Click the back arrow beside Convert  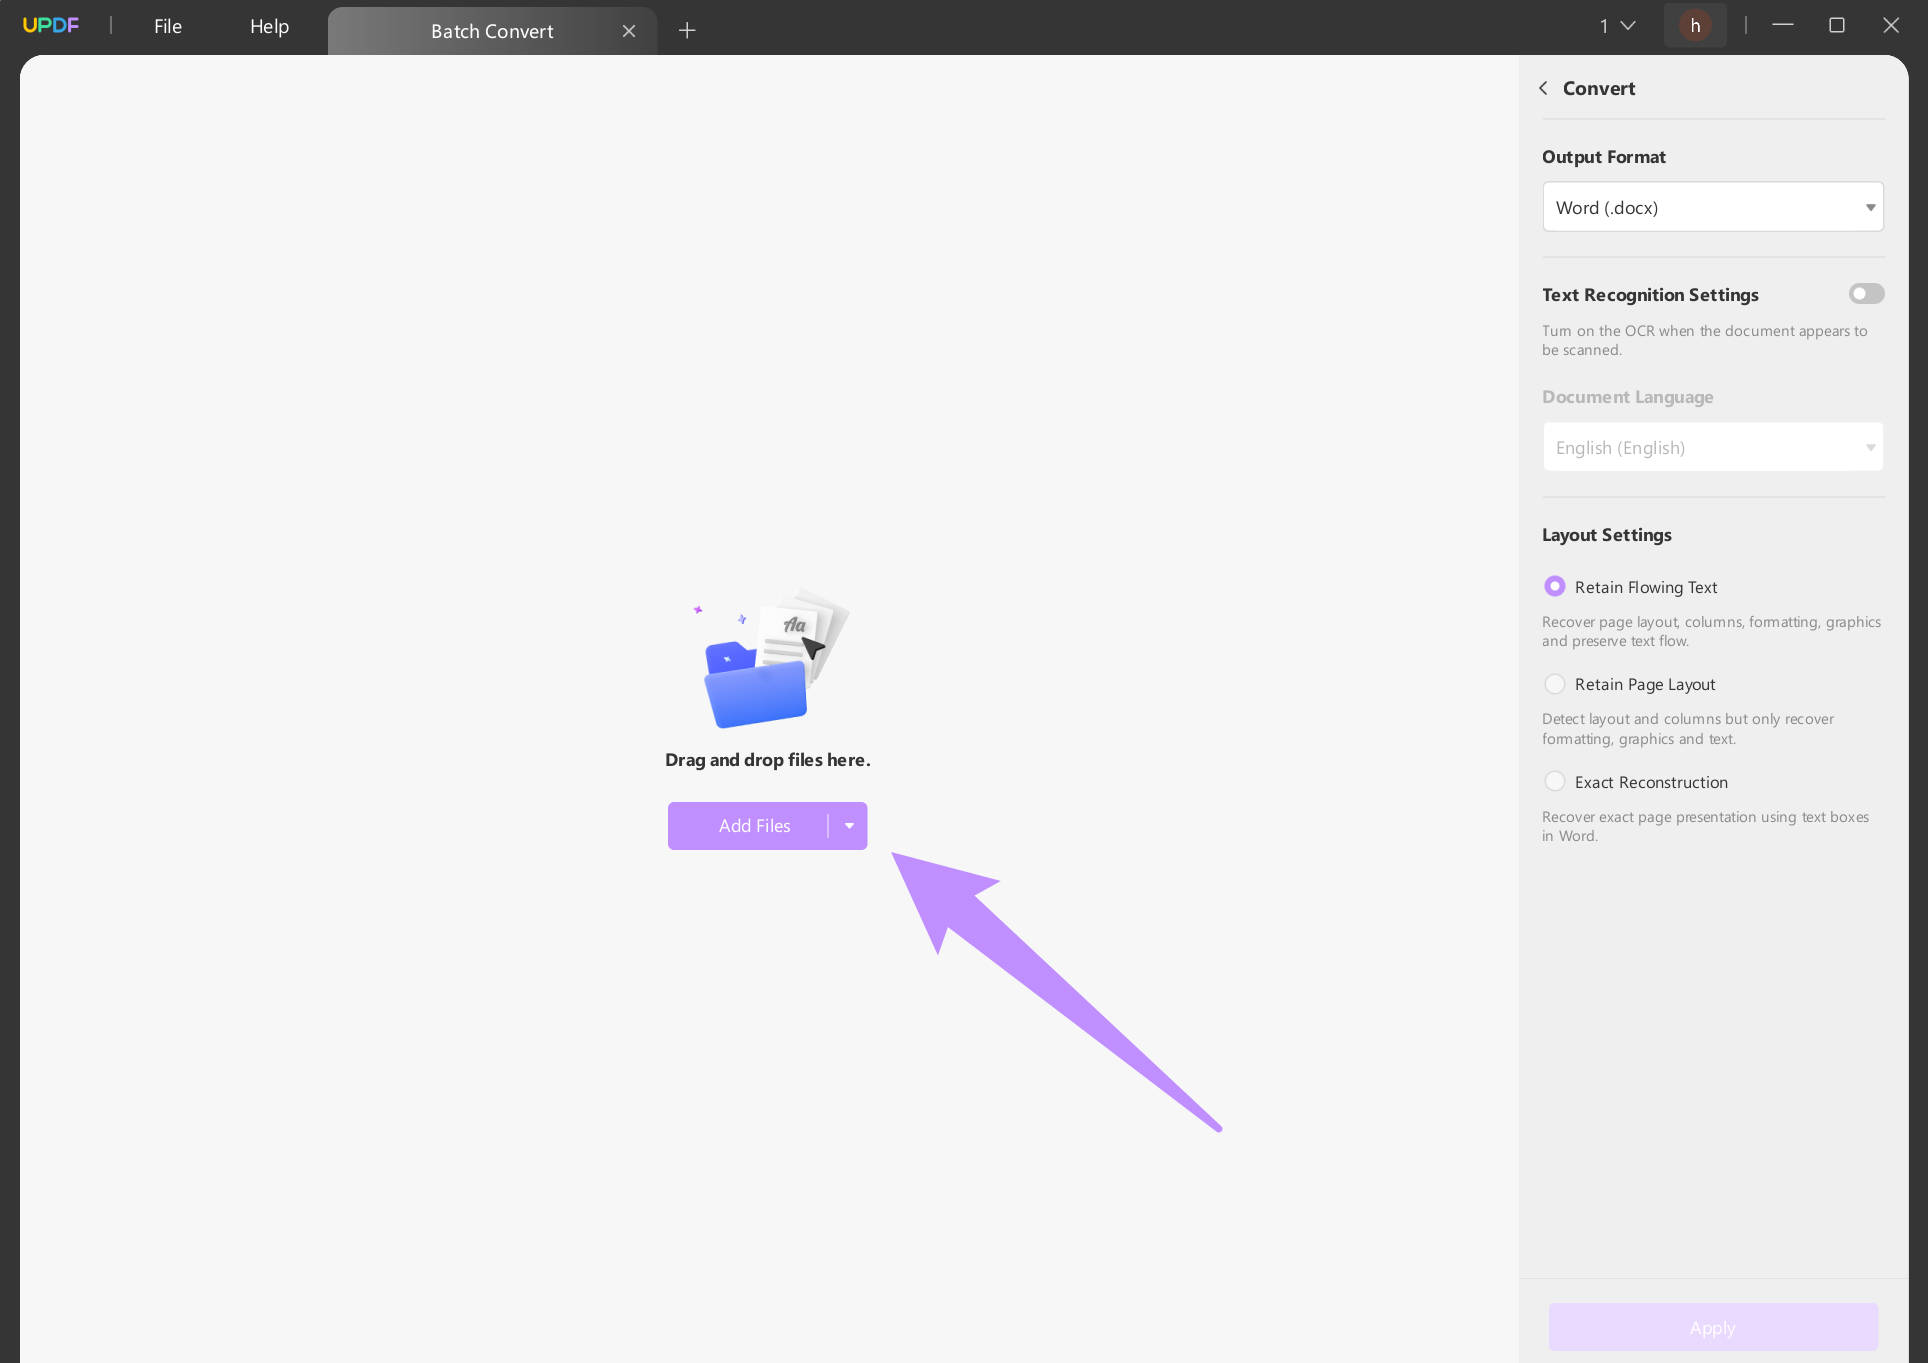point(1544,88)
